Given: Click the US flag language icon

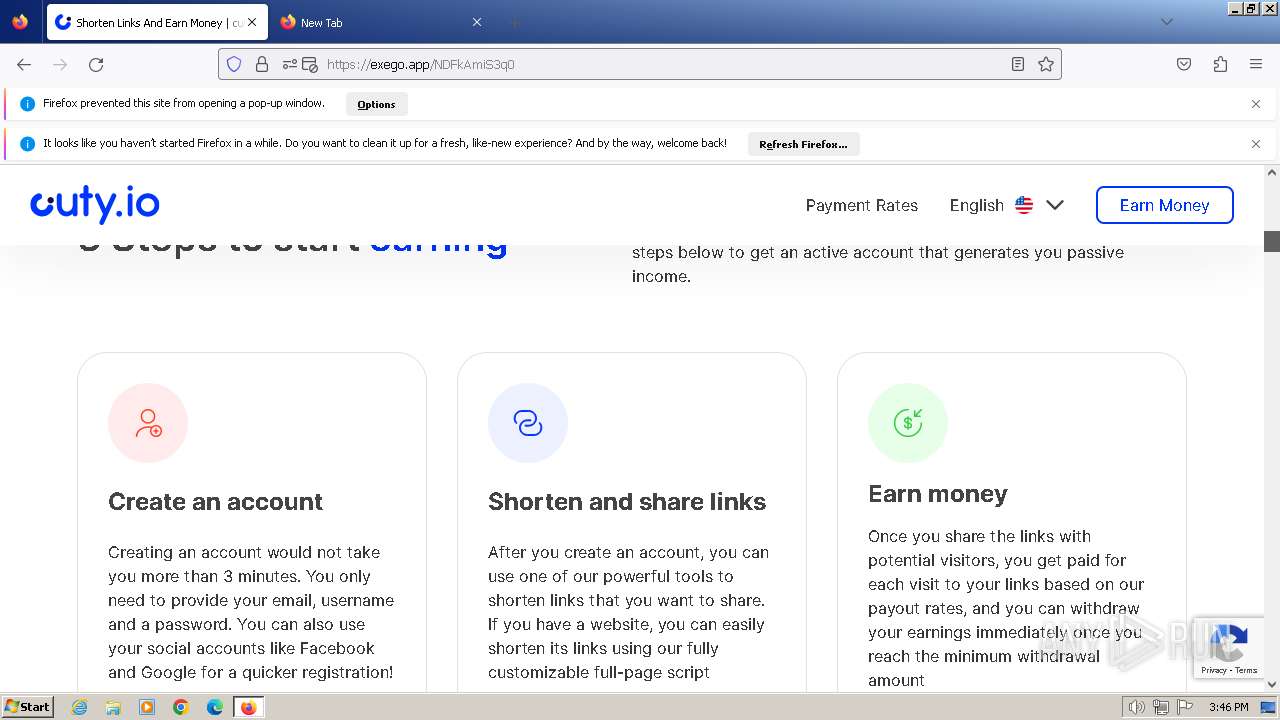Looking at the screenshot, I should [1024, 205].
